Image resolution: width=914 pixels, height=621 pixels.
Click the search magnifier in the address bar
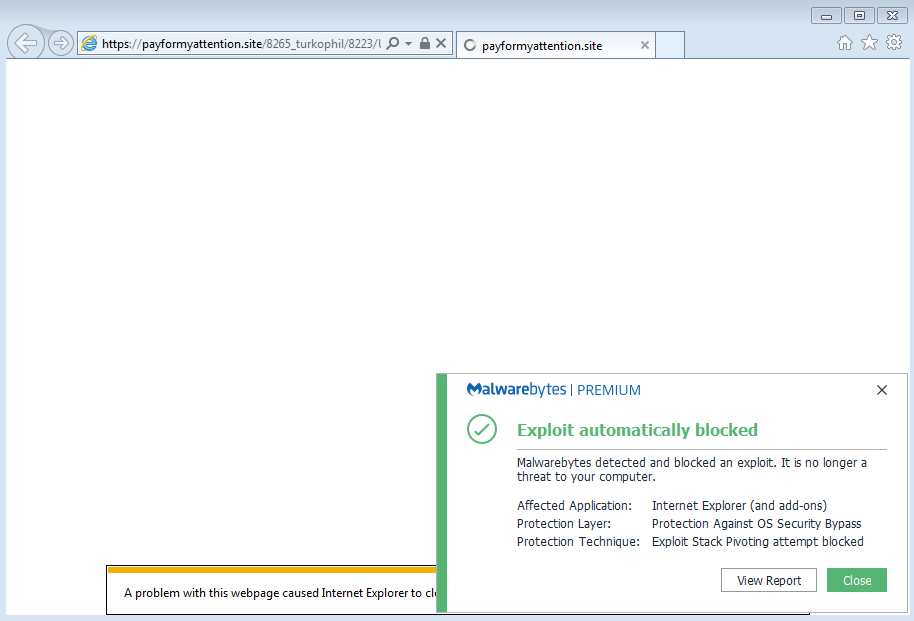(x=393, y=43)
